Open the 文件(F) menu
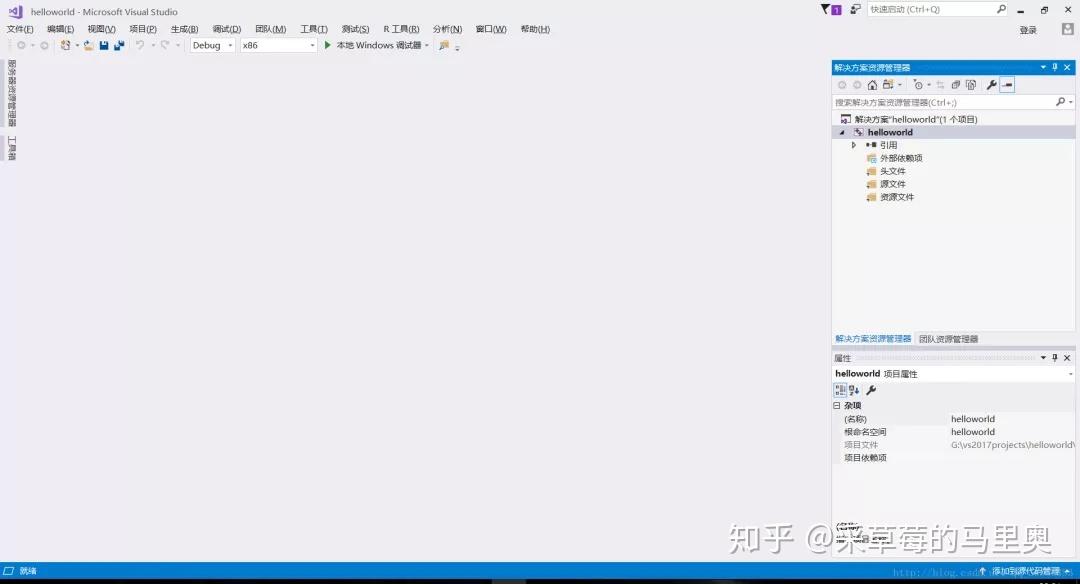This screenshot has width=1080, height=584. [19, 28]
